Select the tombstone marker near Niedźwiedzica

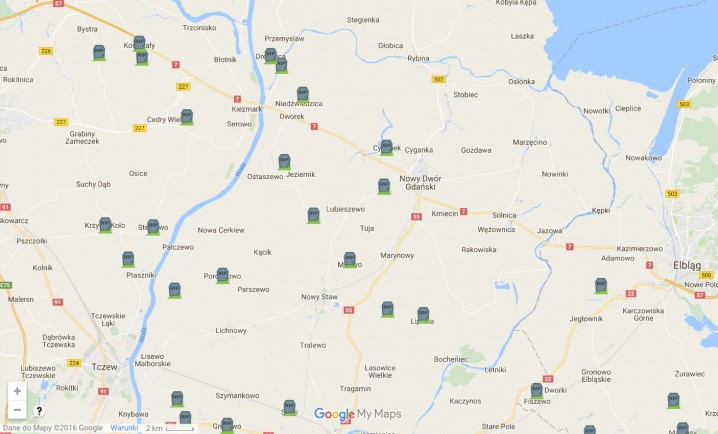pyautogui.click(x=303, y=94)
